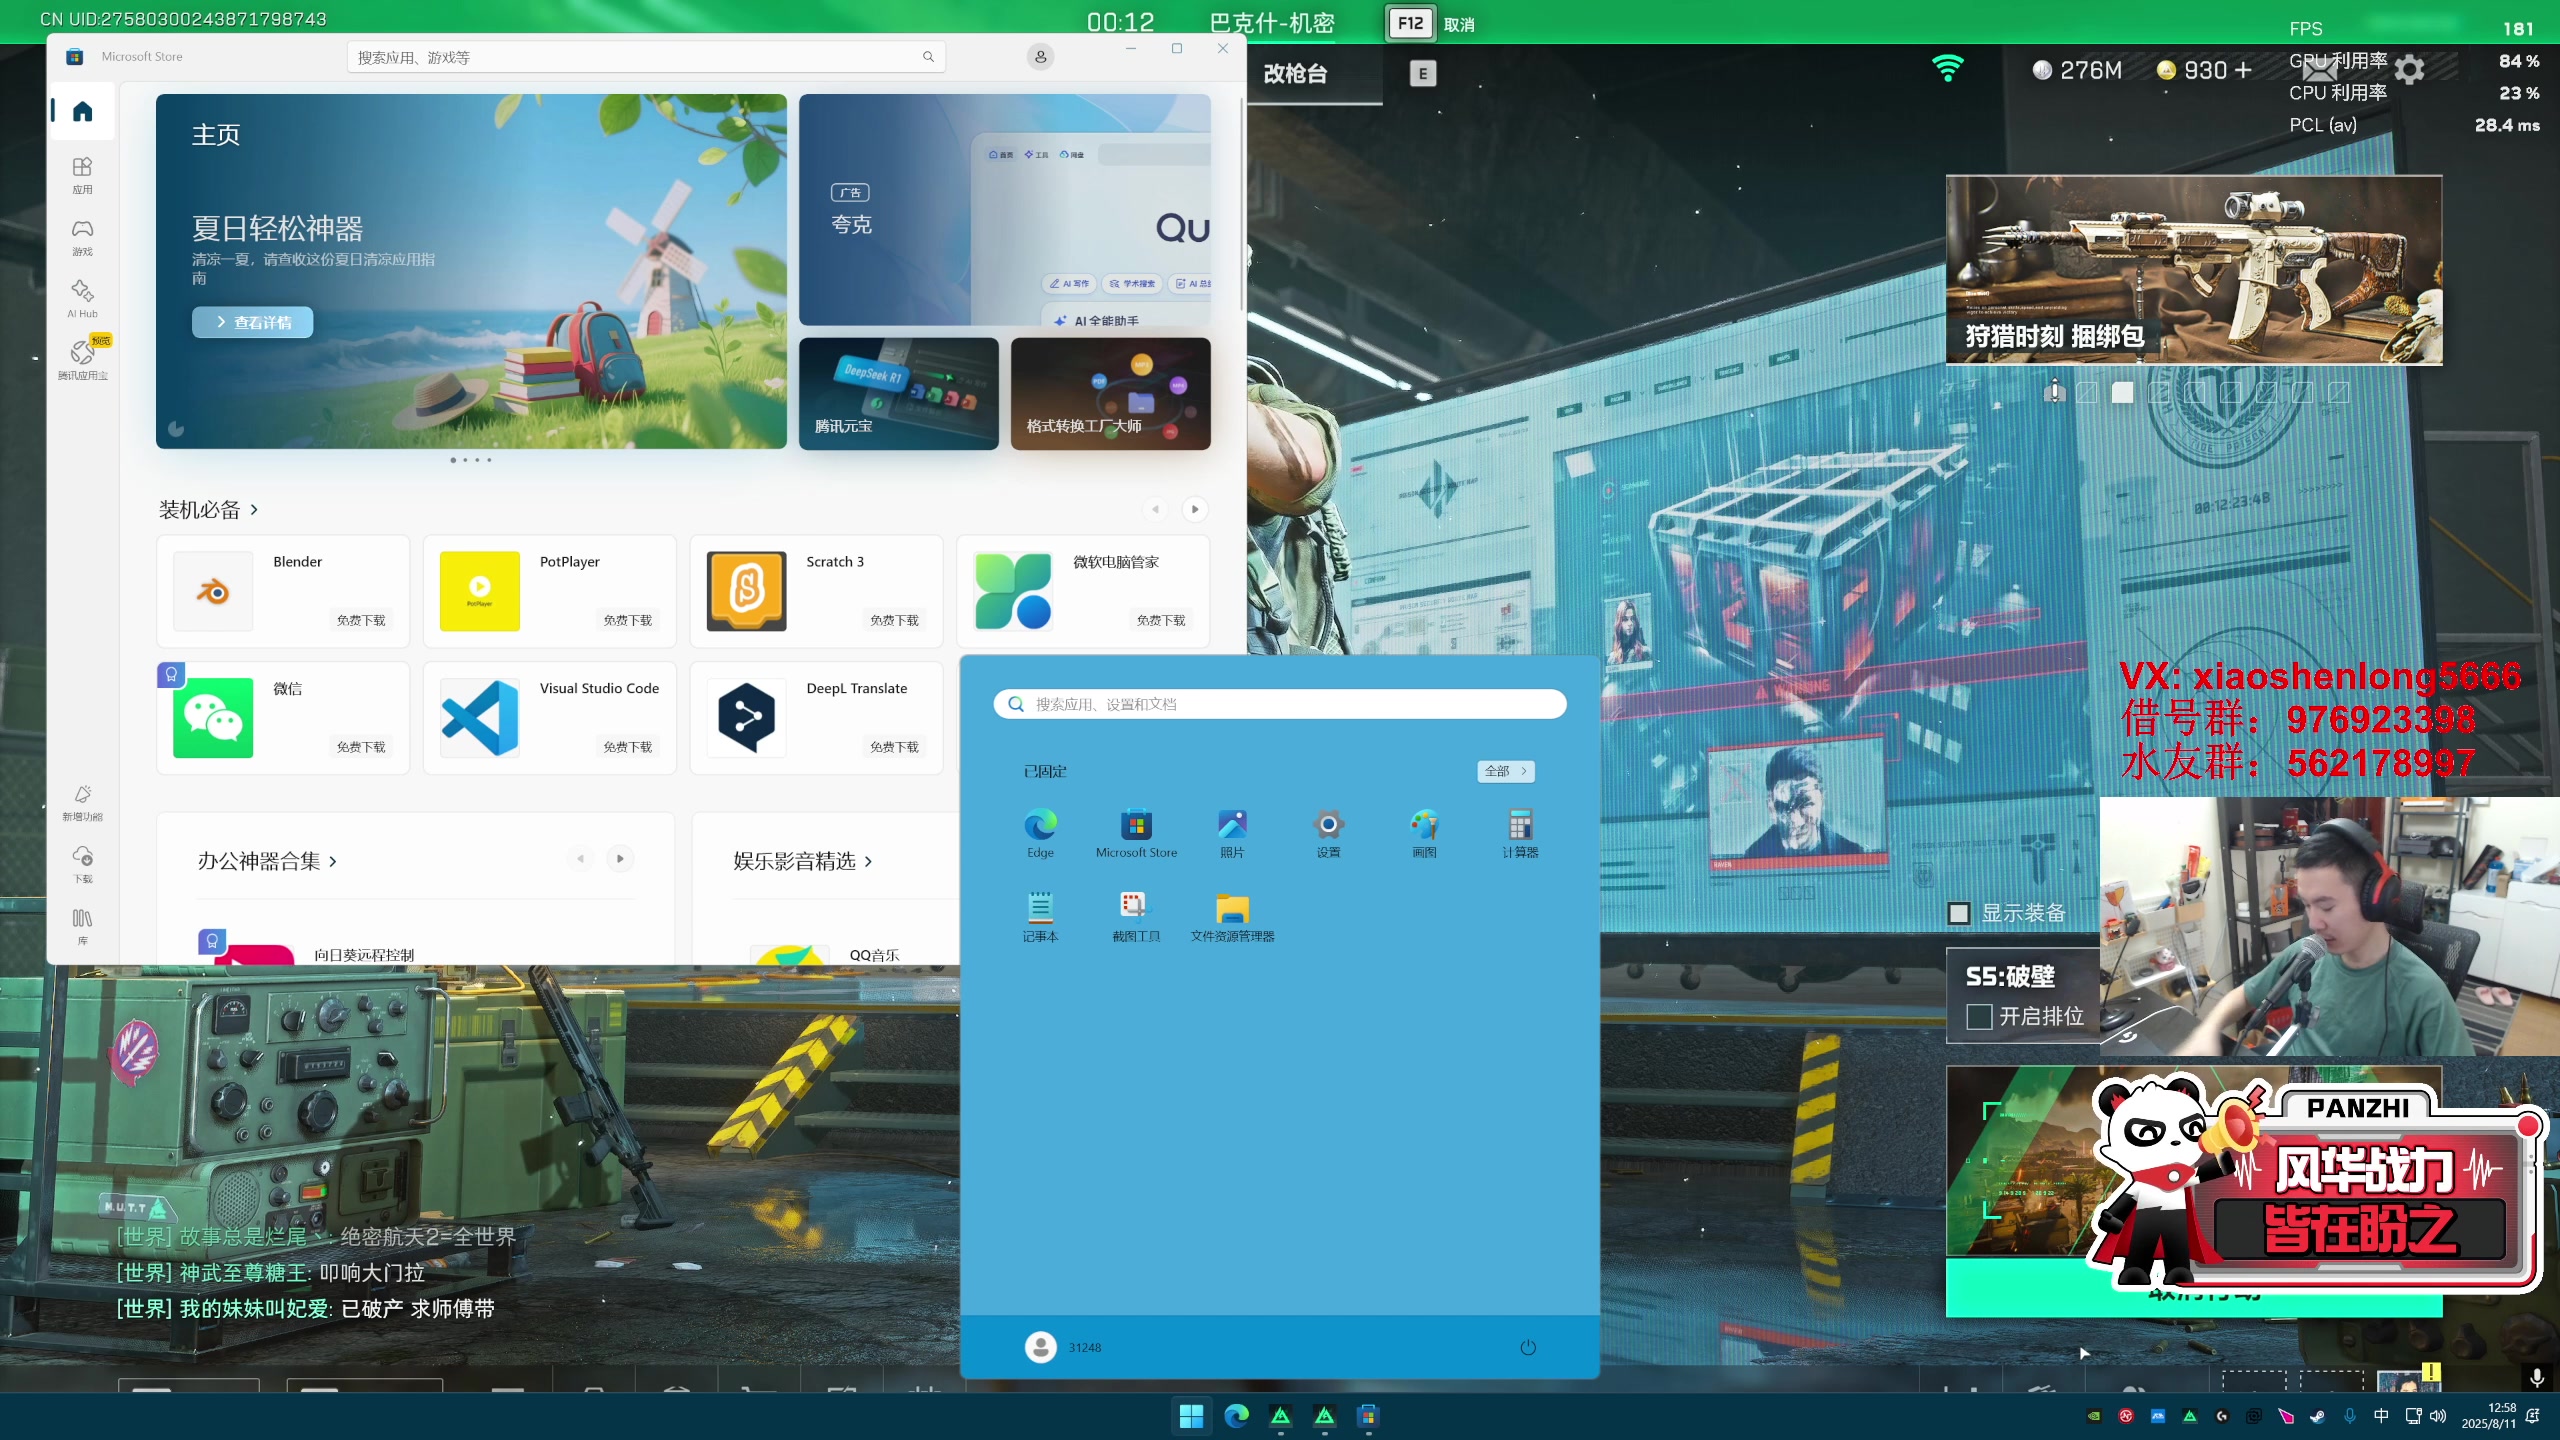Screen dimensions: 2560x1440
Task: Show all pinned apps via 全部 button
Action: tap(1506, 771)
